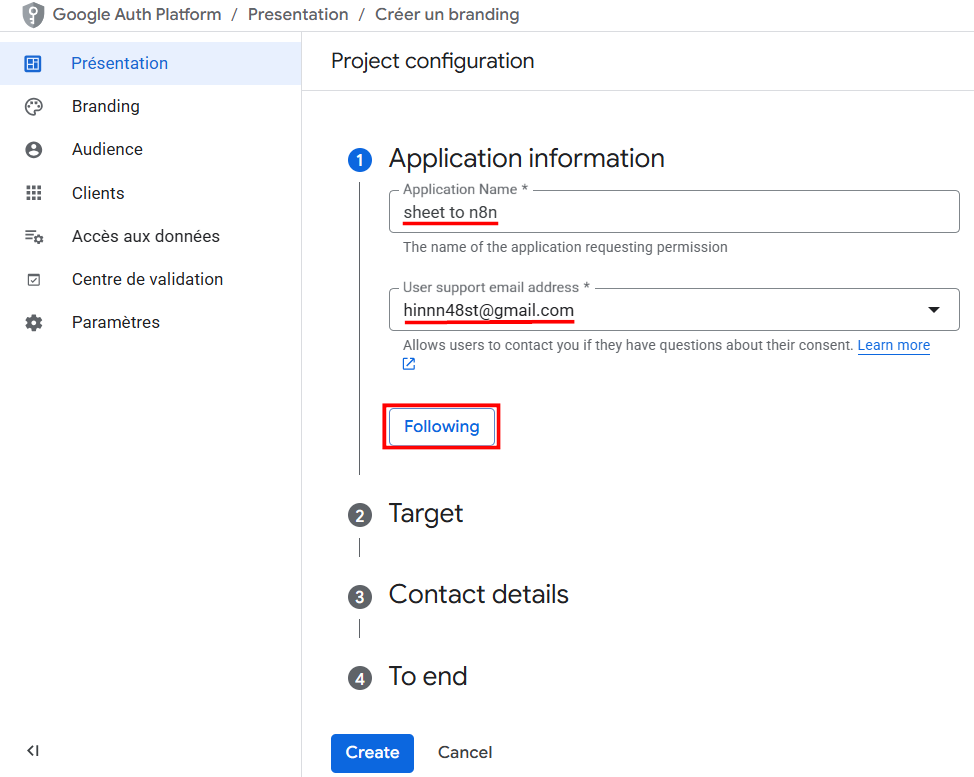Click the Cancel option
This screenshot has height=777, width=974.
(x=464, y=752)
